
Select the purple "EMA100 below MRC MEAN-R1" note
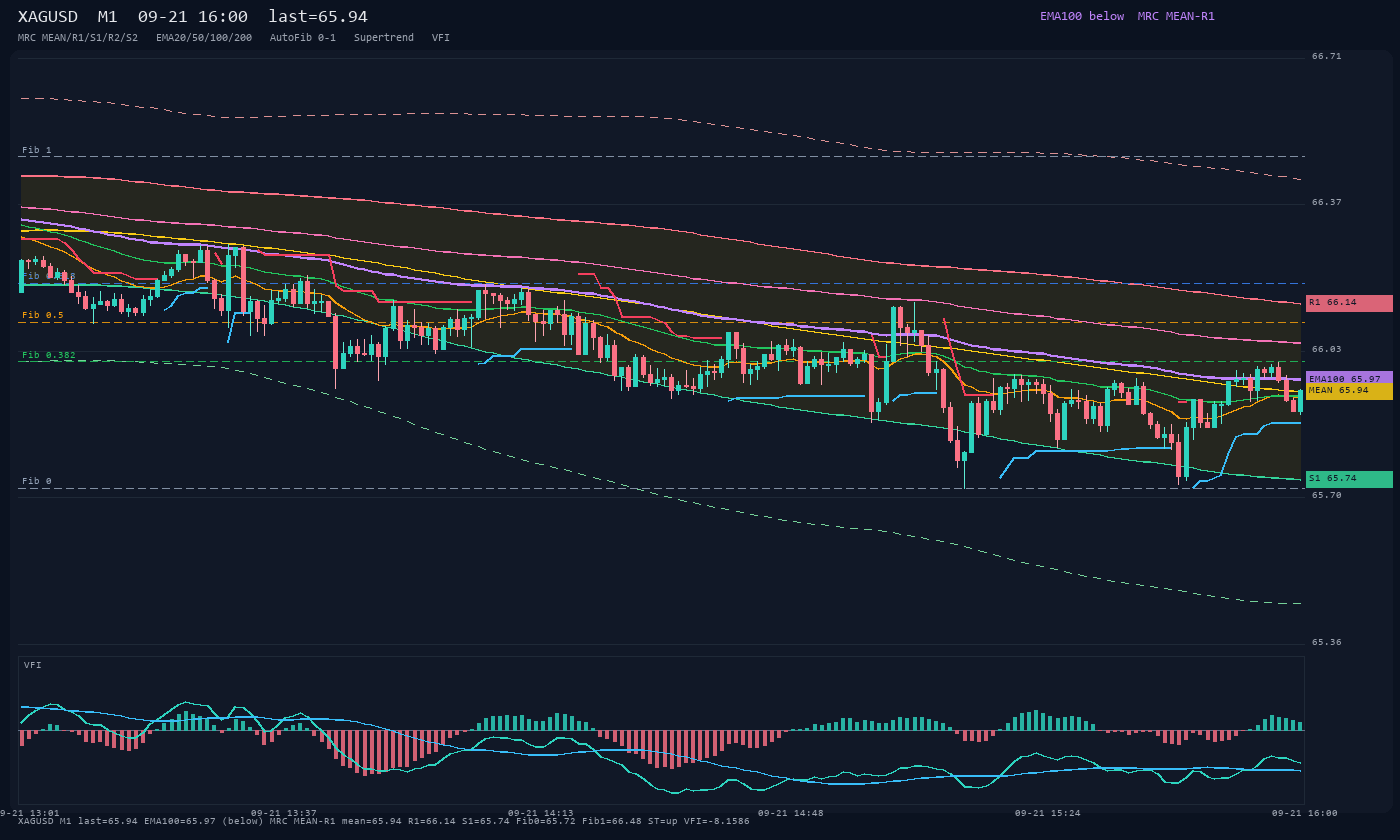[x=1127, y=16]
